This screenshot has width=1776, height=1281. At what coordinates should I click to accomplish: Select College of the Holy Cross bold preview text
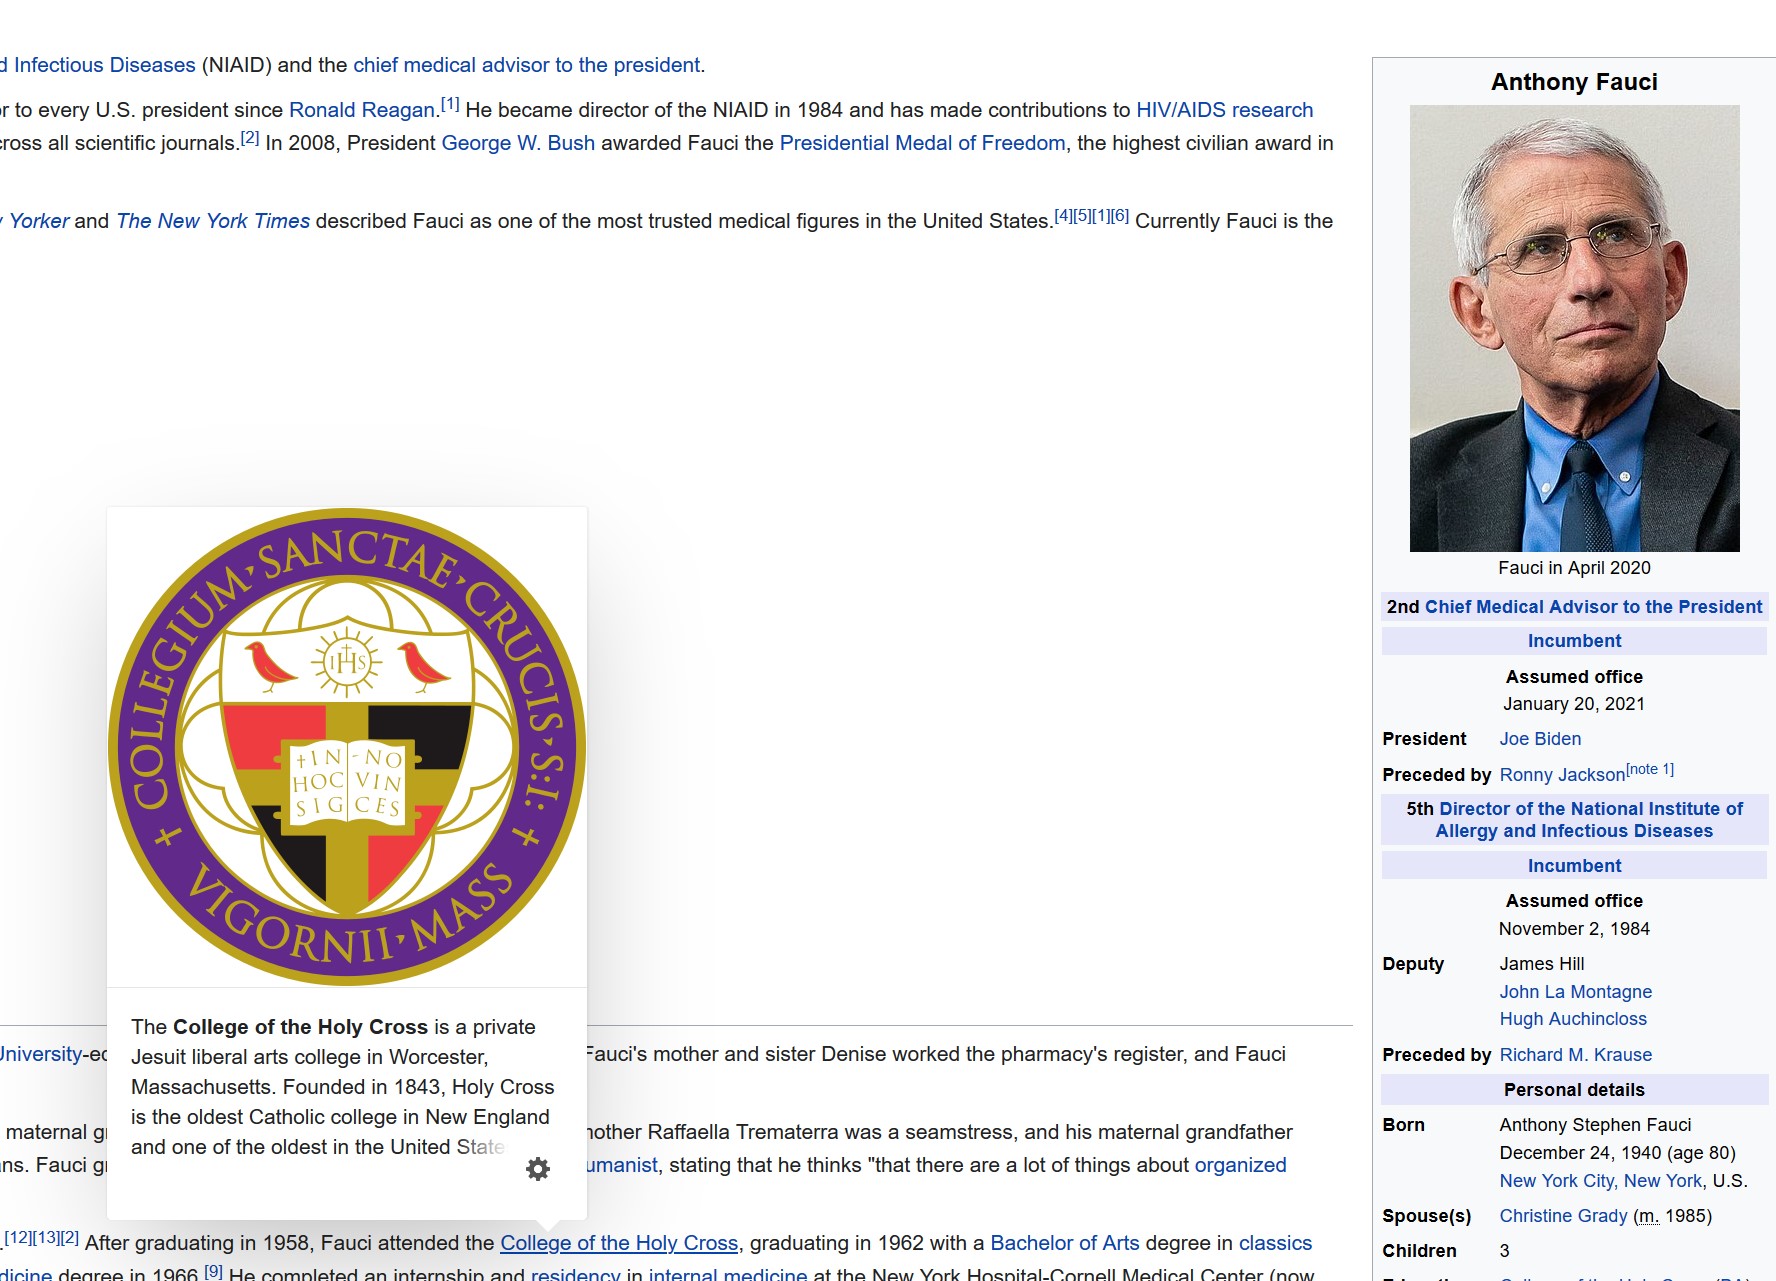(300, 1027)
